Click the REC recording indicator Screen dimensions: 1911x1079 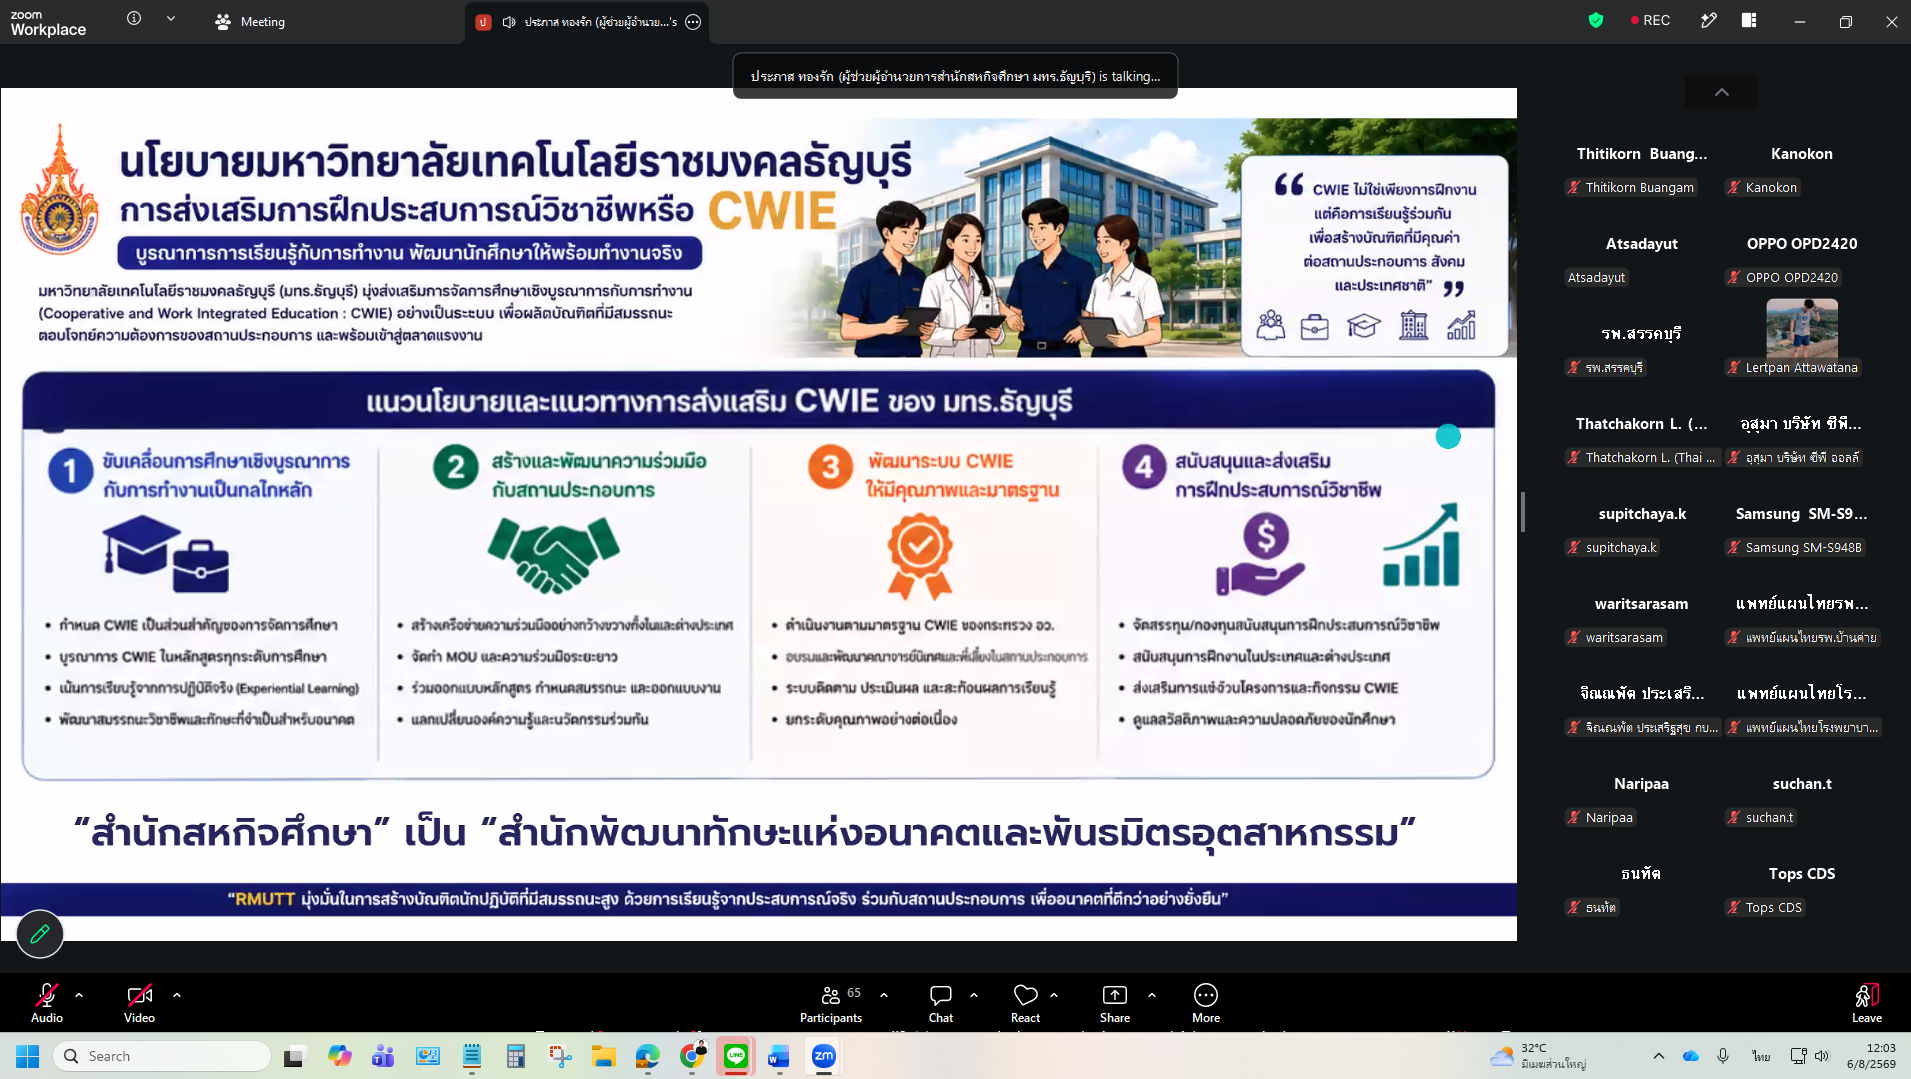point(1651,20)
